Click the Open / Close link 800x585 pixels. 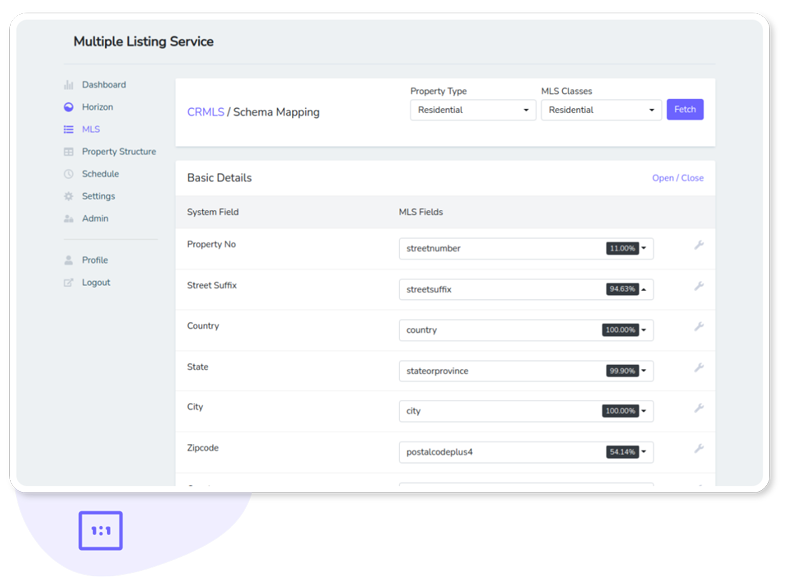pyautogui.click(x=677, y=177)
